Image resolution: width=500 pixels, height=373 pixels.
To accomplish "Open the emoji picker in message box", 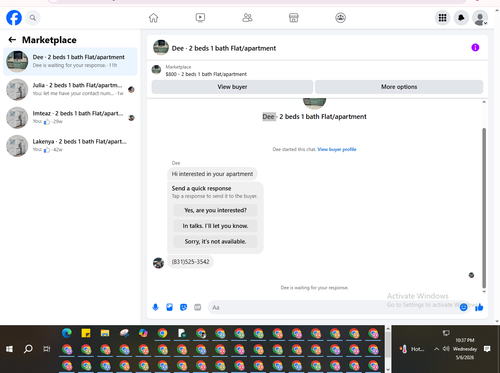I will (x=463, y=307).
